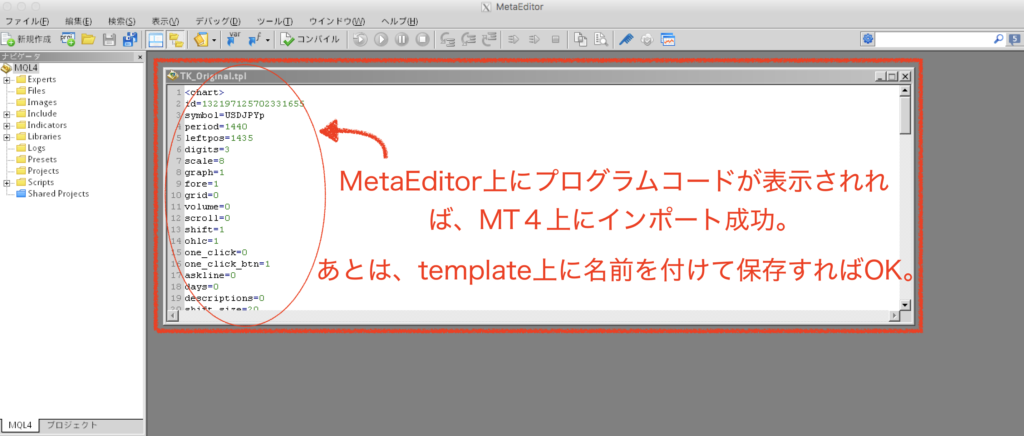This screenshot has width=1024, height=436.
Task: Select the Presets folder in Navigator
Action: (x=36, y=159)
